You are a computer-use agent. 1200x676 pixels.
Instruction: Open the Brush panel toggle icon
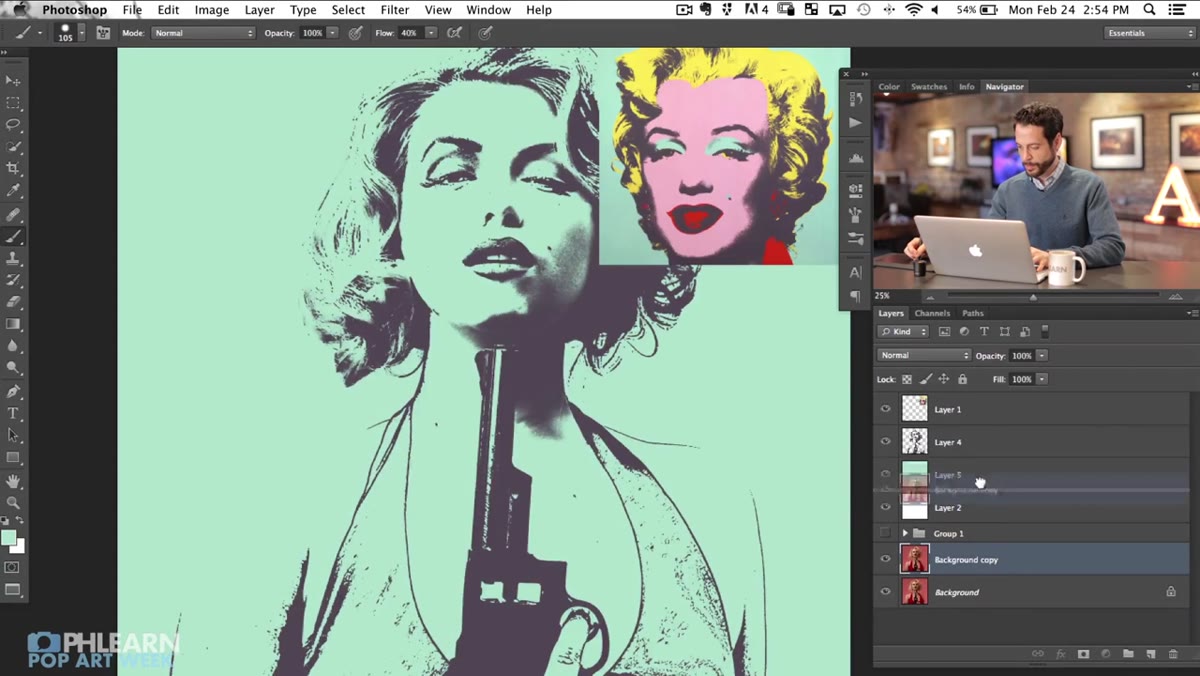pyautogui.click(x=102, y=33)
